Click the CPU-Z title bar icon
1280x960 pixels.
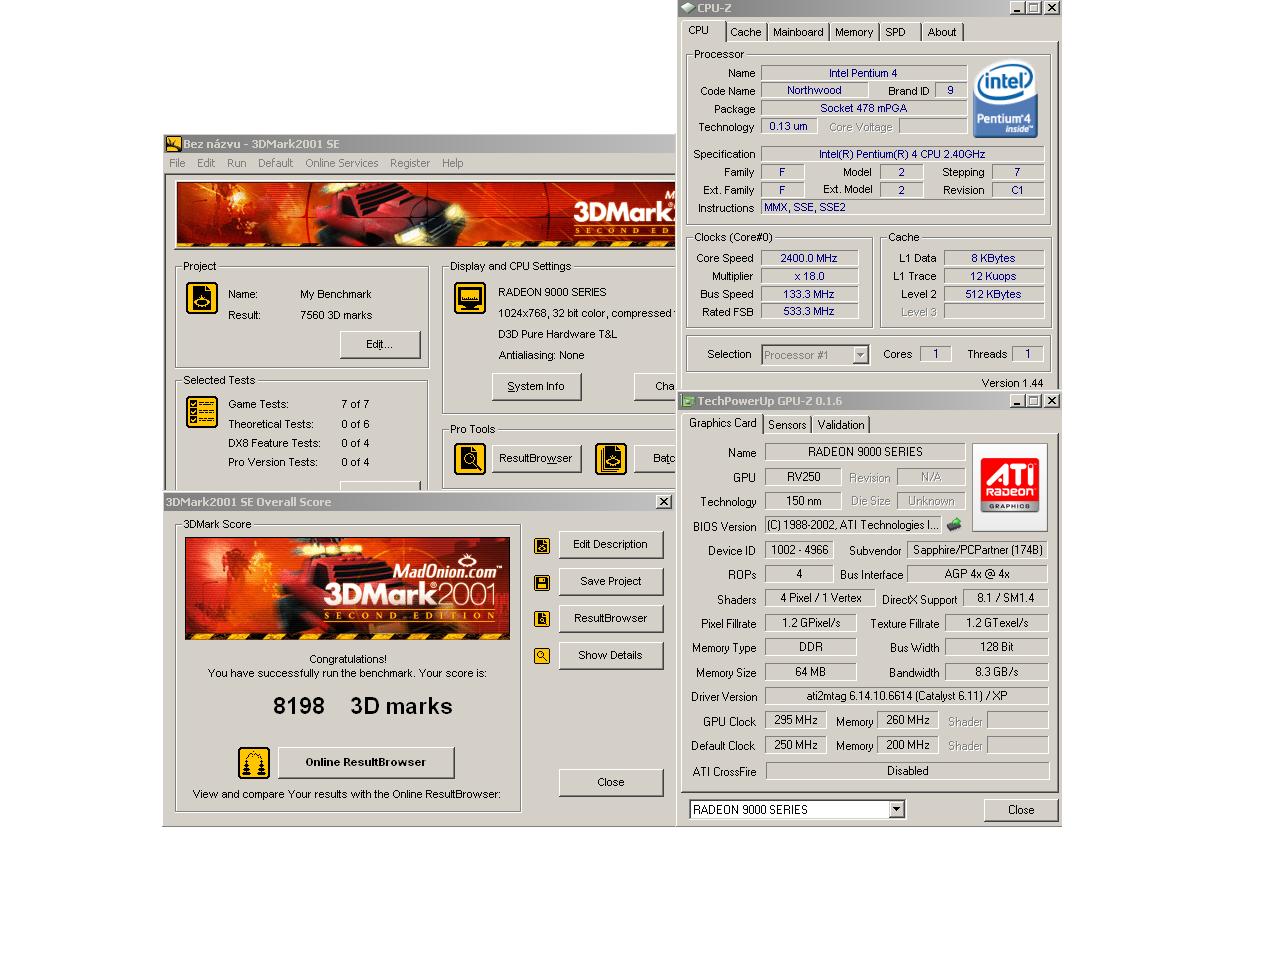coord(687,8)
